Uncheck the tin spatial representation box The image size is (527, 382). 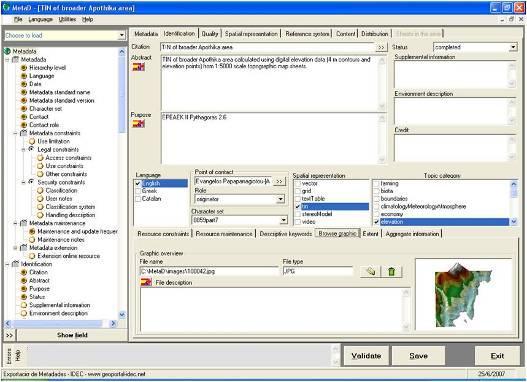[x=298, y=207]
